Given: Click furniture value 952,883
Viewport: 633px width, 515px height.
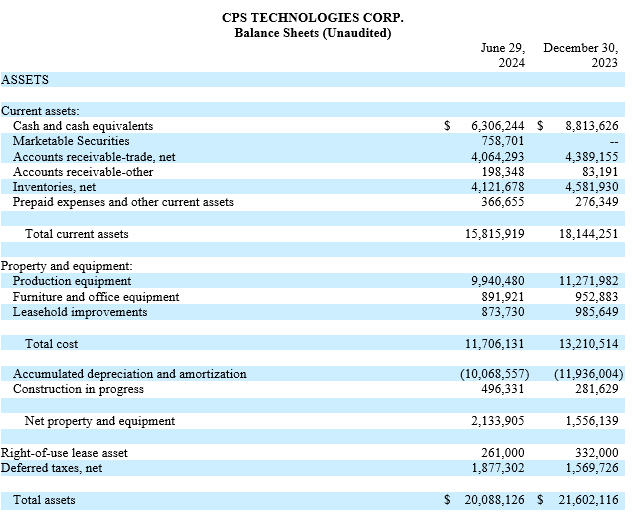Looking at the screenshot, I should pyautogui.click(x=597, y=297).
